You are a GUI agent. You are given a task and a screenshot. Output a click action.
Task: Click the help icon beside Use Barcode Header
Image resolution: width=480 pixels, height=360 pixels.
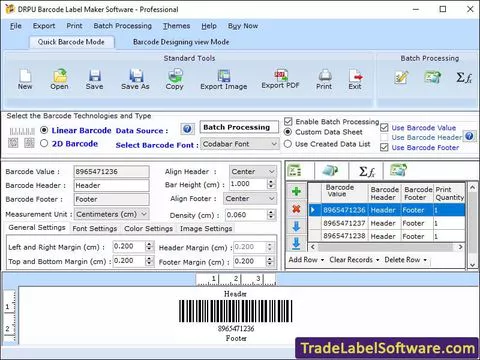pyautogui.click(x=470, y=136)
